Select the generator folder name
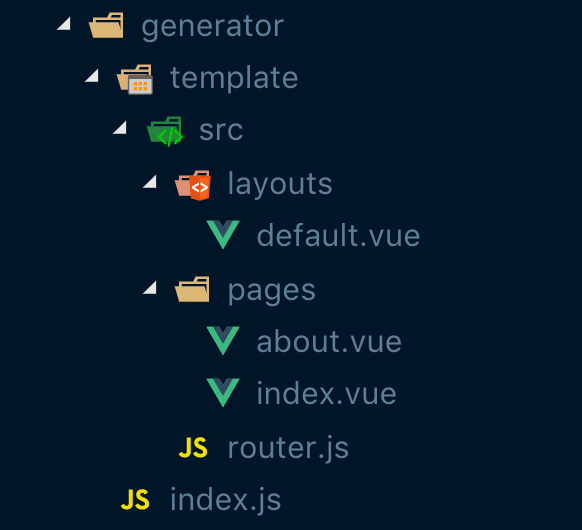This screenshot has height=530, width=582. coord(213,27)
